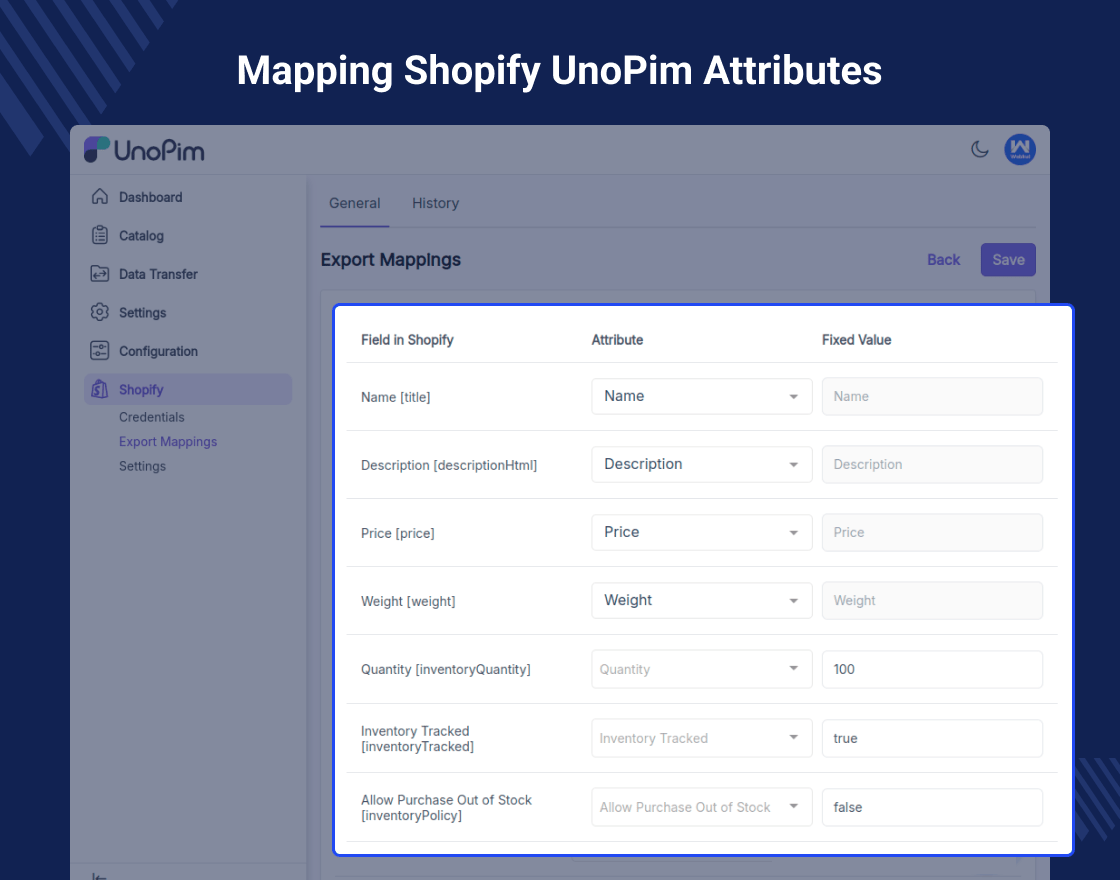Click the Shopify bag icon

pyautogui.click(x=100, y=389)
